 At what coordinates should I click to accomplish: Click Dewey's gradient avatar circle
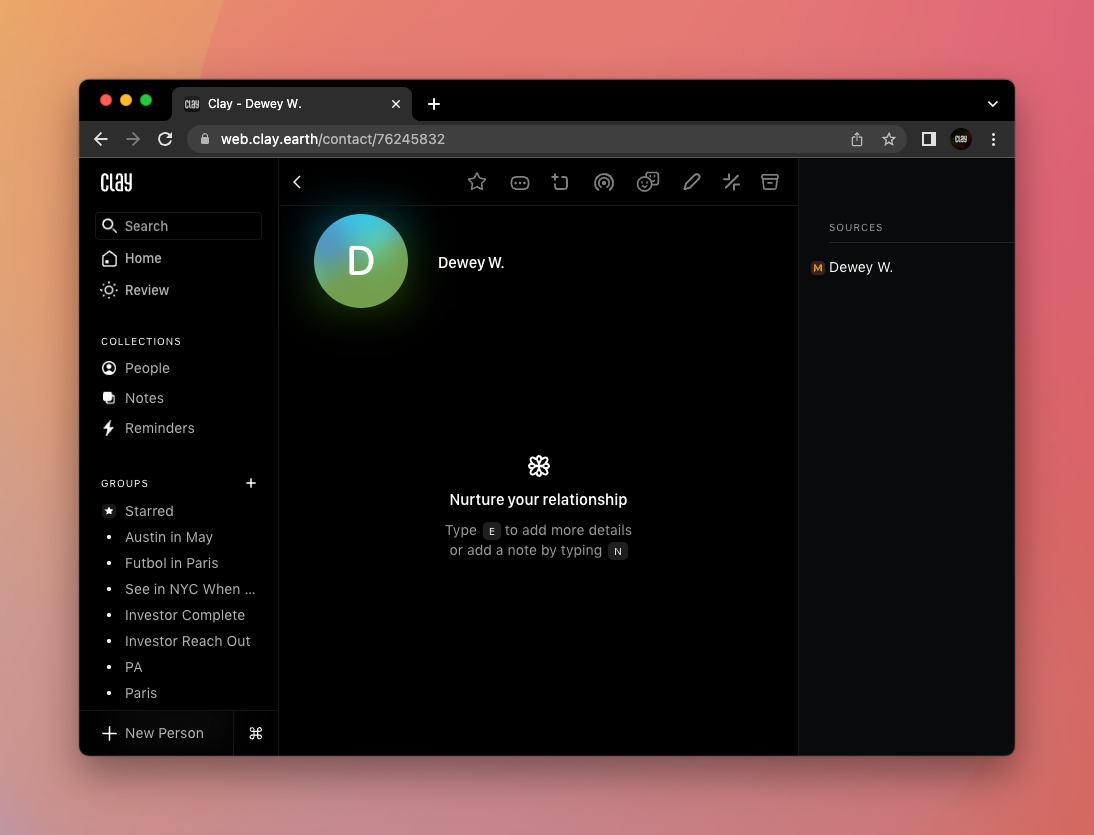tap(360, 261)
